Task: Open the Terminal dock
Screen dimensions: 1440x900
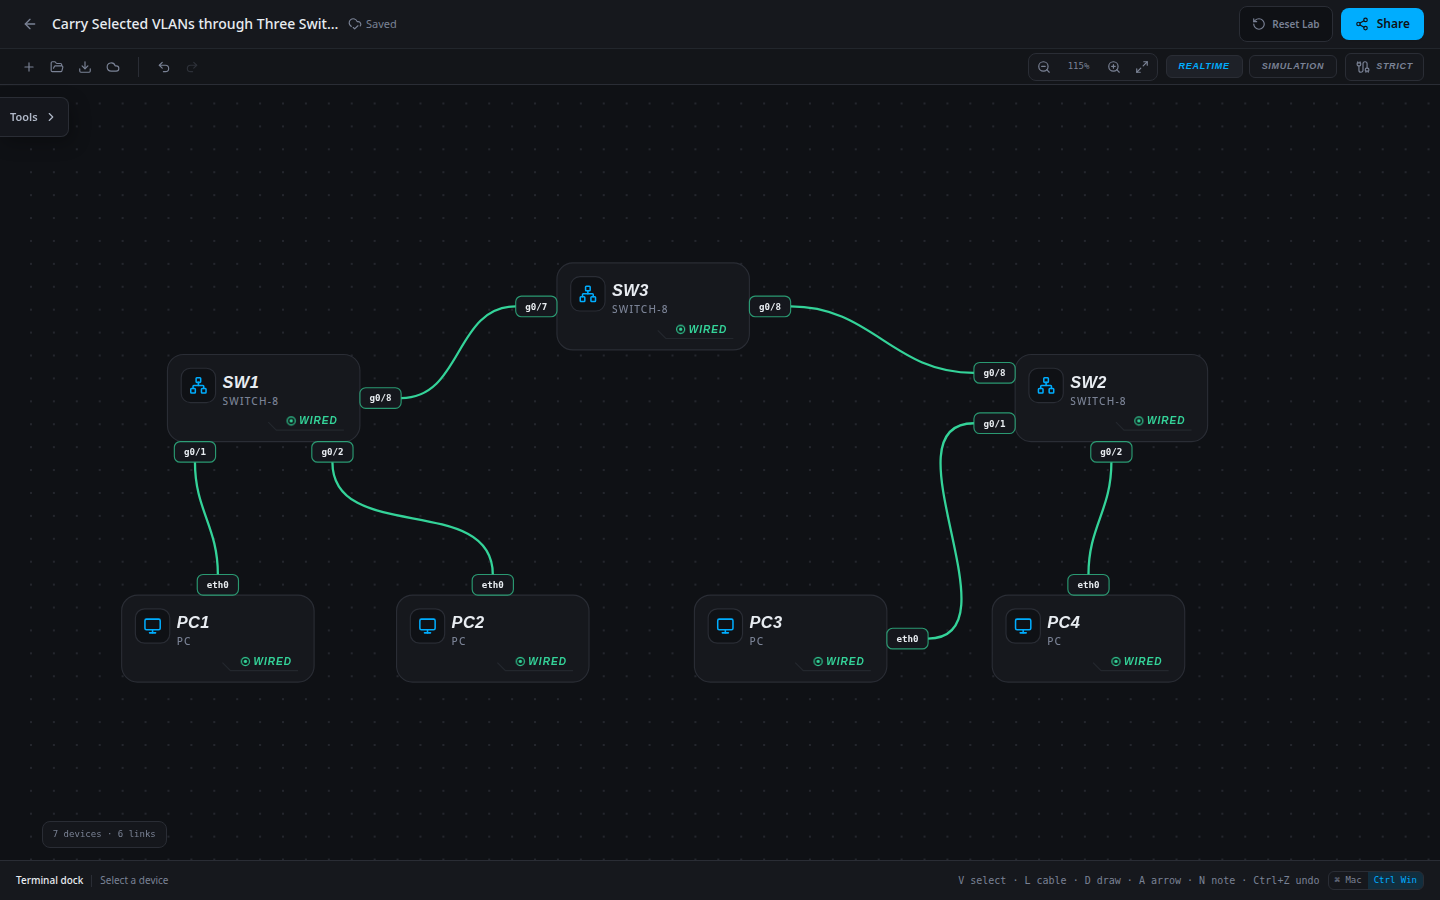Action: pos(50,880)
